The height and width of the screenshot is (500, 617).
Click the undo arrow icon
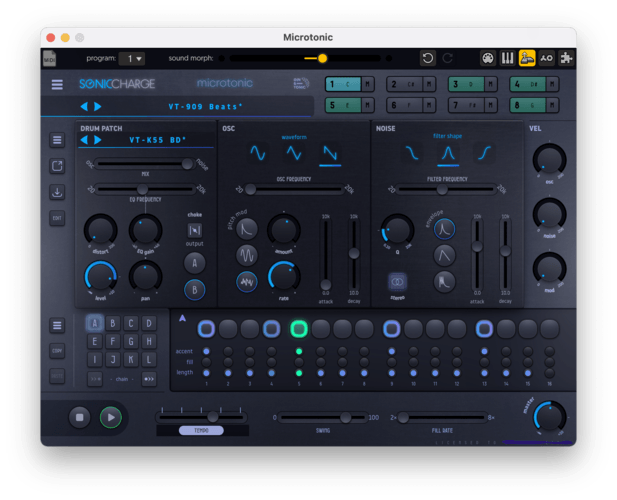428,58
